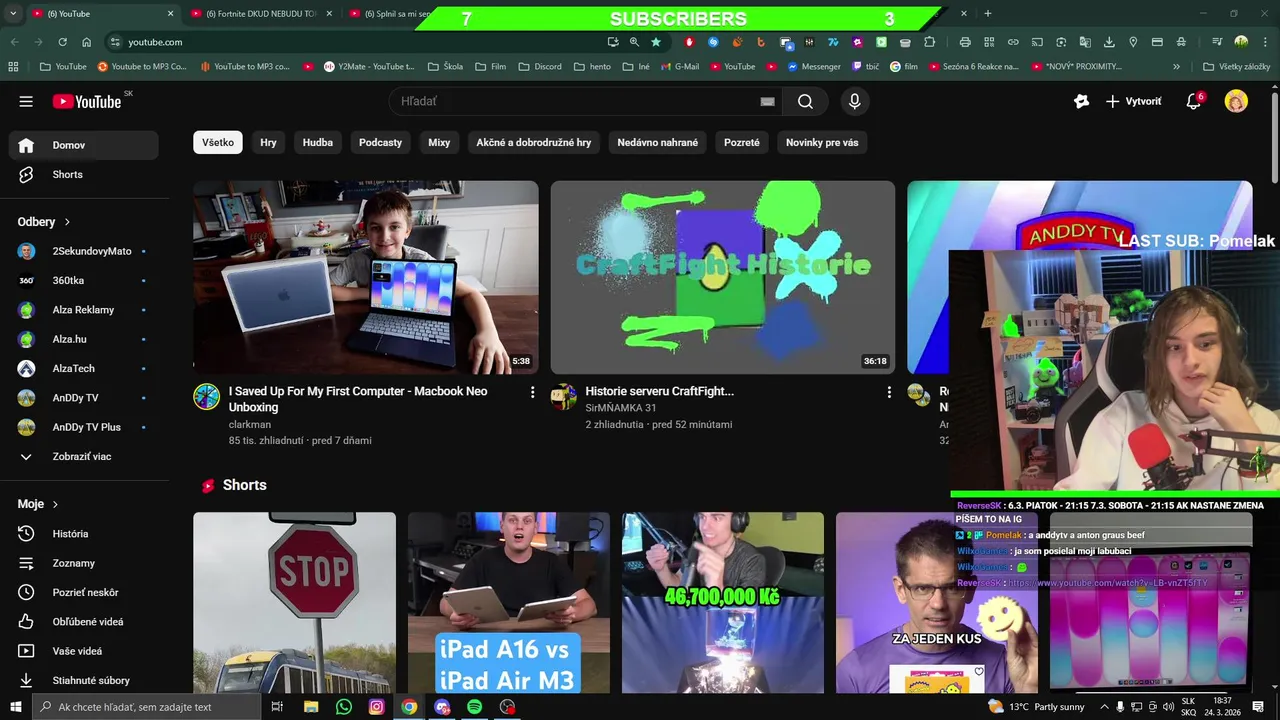This screenshot has width=1280, height=720.
Task: Click the sparkle icon beside Vytvoriť
Action: (x=1081, y=101)
